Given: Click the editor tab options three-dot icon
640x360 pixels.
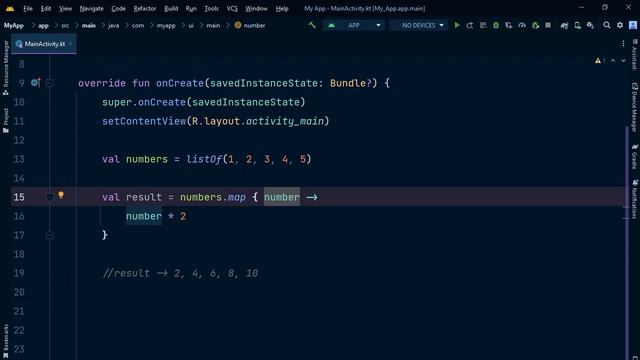Looking at the screenshot, I should (x=623, y=44).
